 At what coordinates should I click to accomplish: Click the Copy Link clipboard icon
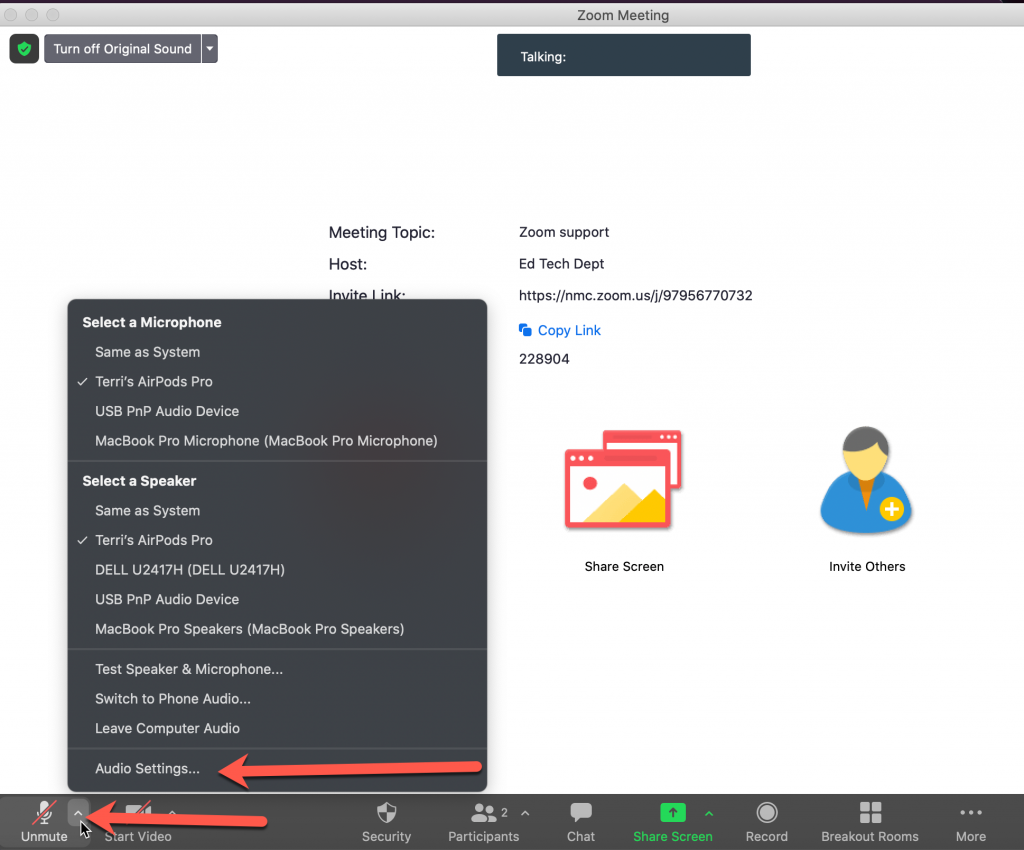pyautogui.click(x=525, y=330)
